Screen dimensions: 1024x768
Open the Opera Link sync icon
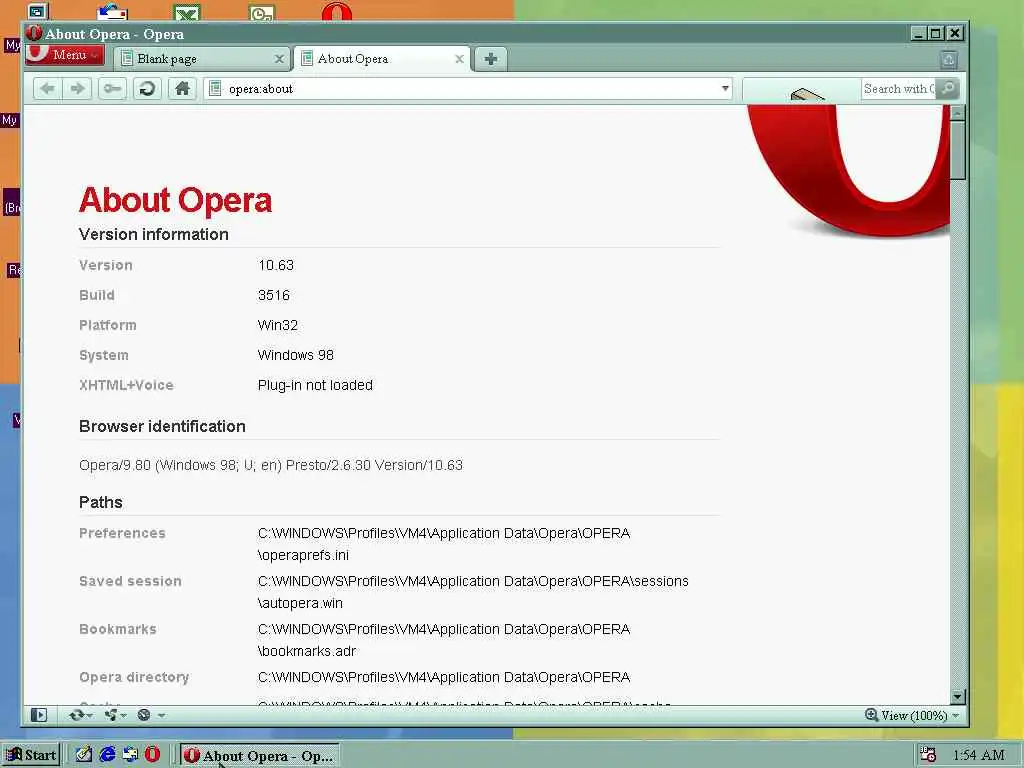pyautogui.click(x=76, y=715)
